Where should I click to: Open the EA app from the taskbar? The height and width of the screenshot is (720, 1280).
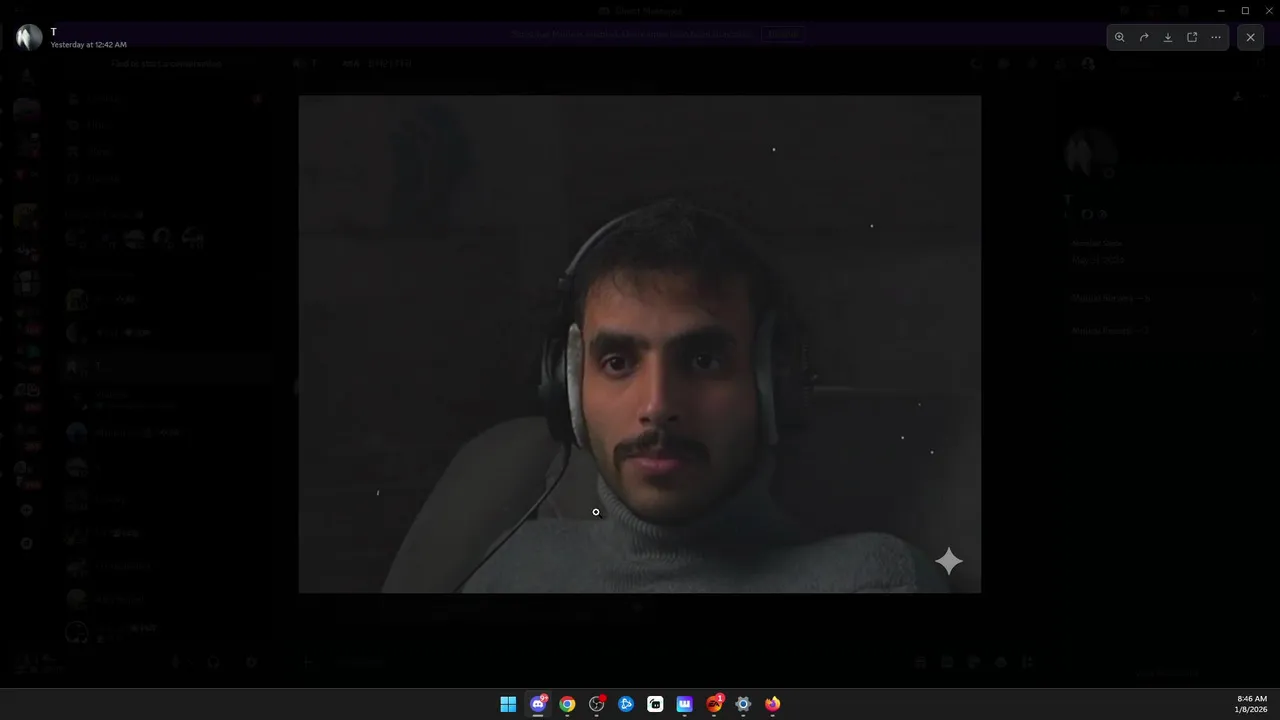coord(714,704)
